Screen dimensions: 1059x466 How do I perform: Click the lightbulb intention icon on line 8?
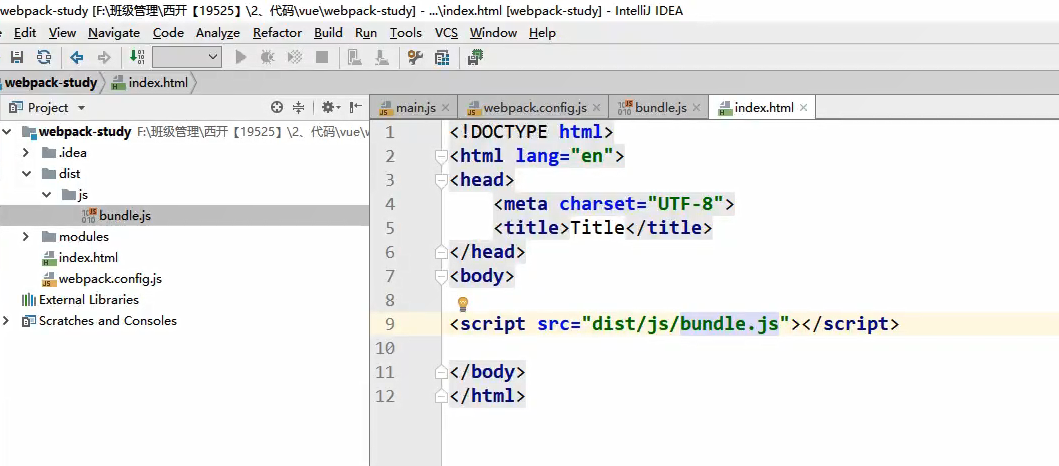[463, 303]
